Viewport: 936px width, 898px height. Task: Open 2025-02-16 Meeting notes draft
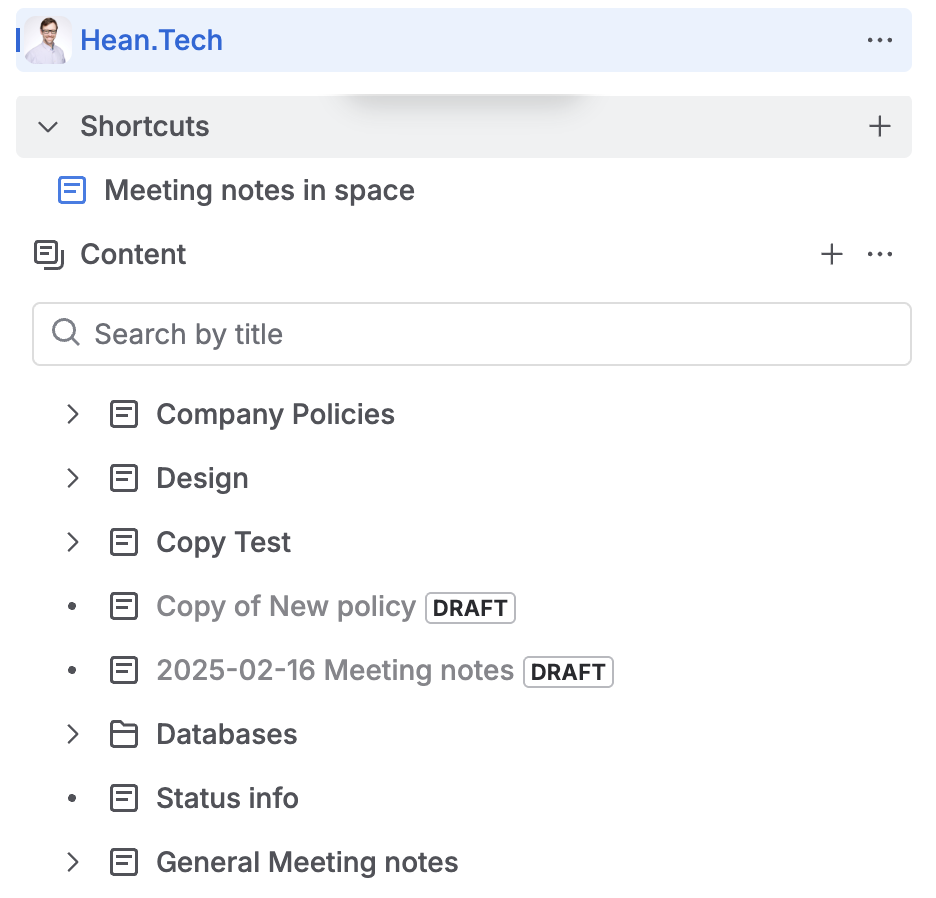[x=334, y=670]
